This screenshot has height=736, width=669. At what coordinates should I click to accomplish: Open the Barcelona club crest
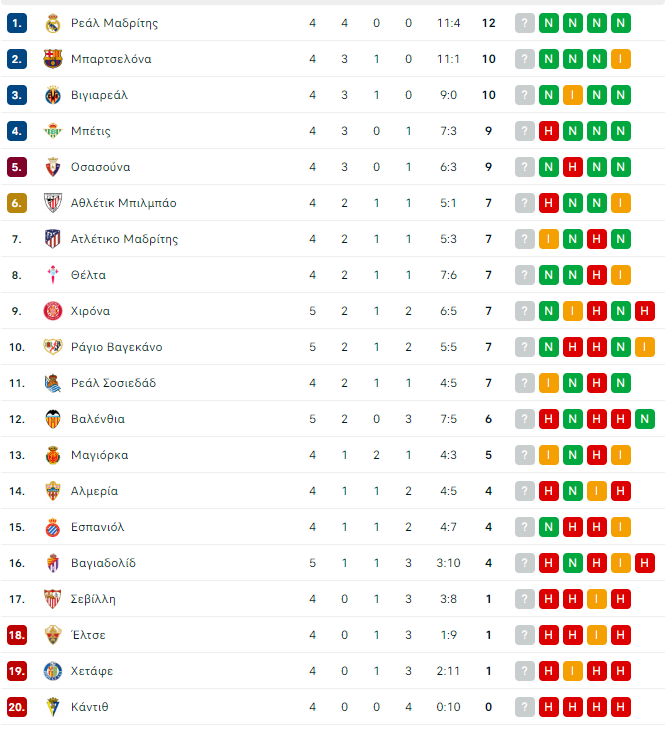click(x=53, y=59)
